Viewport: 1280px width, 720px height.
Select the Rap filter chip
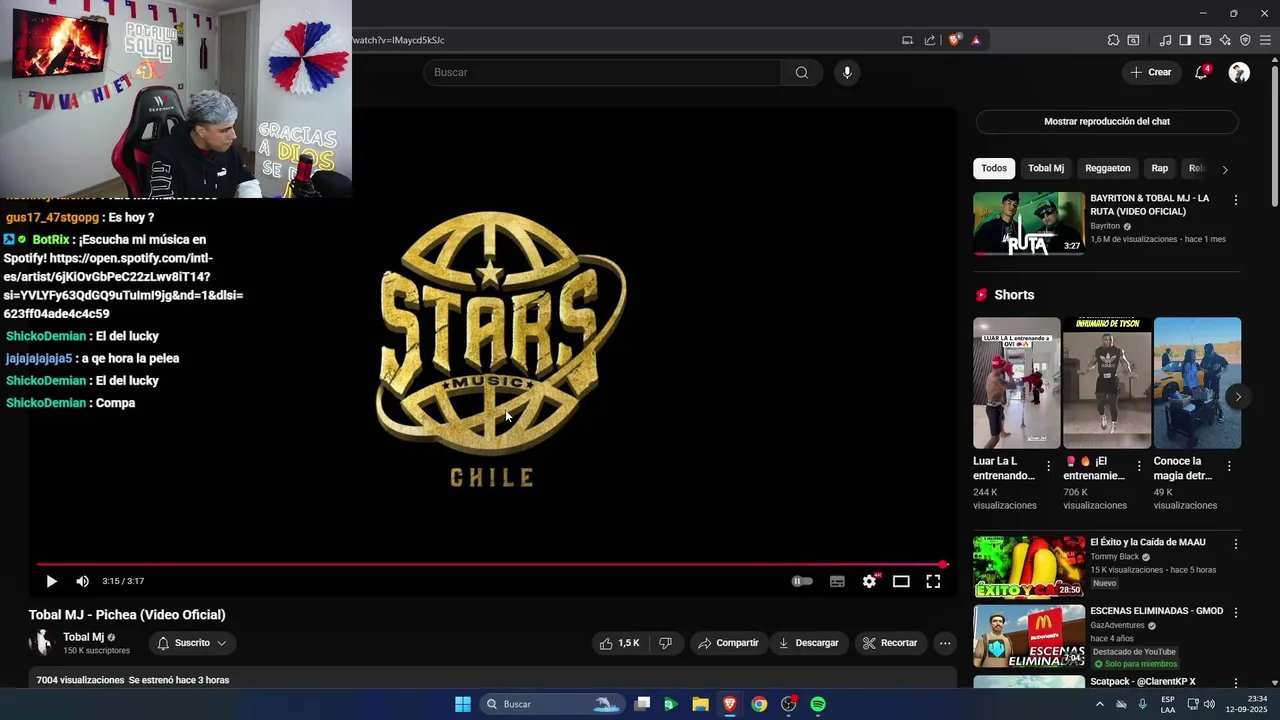[x=1160, y=168]
